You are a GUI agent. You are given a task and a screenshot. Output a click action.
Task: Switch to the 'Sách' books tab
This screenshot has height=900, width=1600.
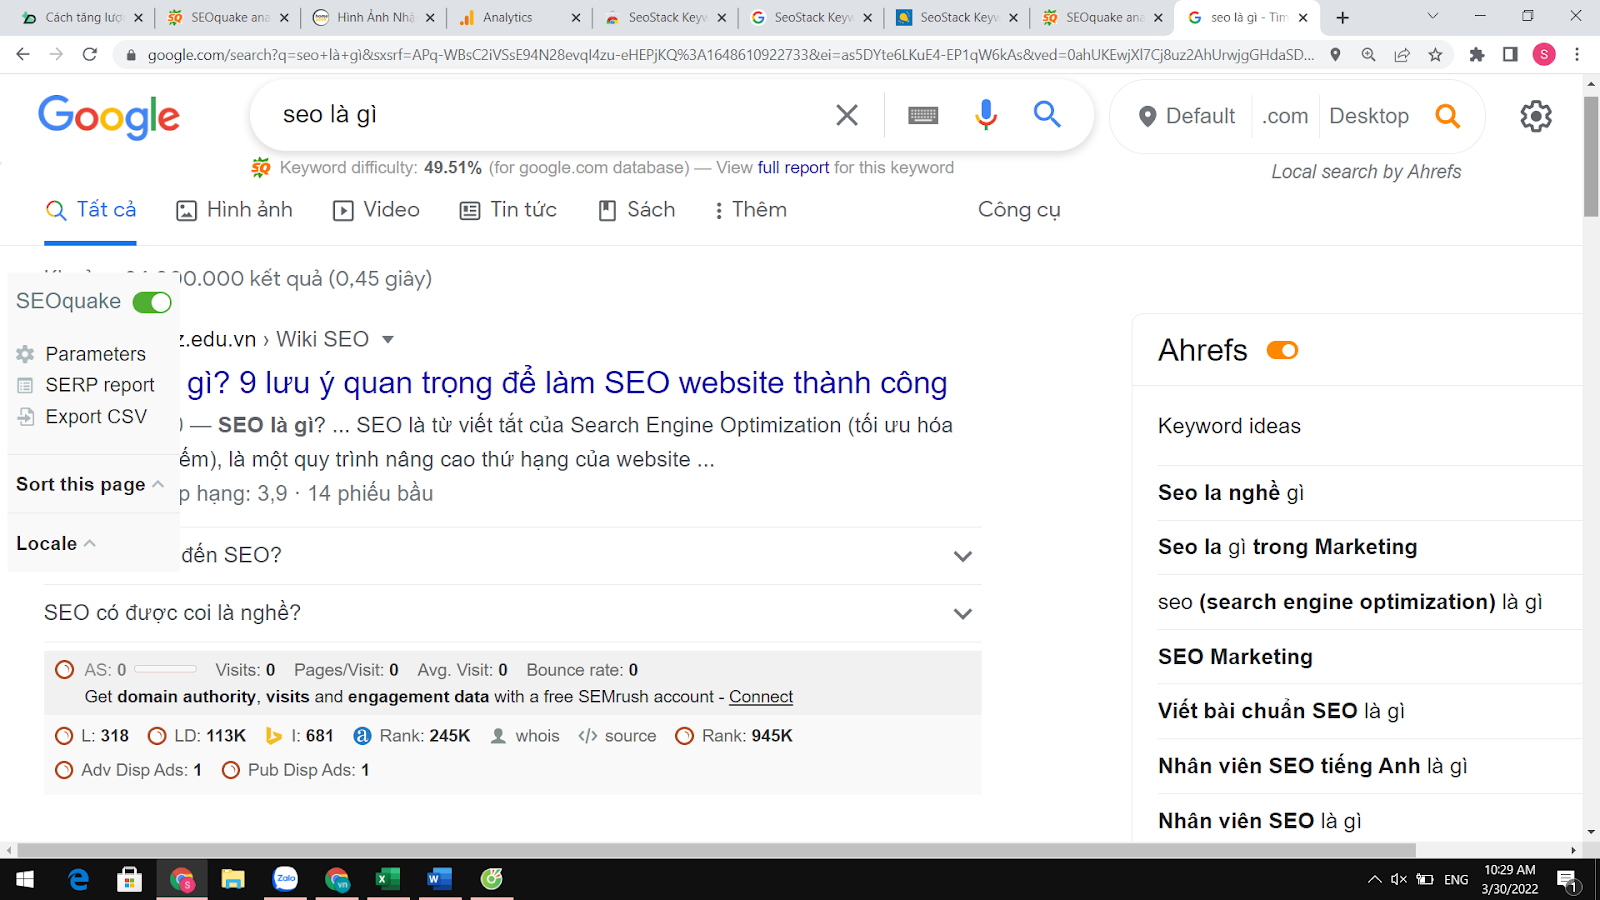pyautogui.click(x=637, y=210)
